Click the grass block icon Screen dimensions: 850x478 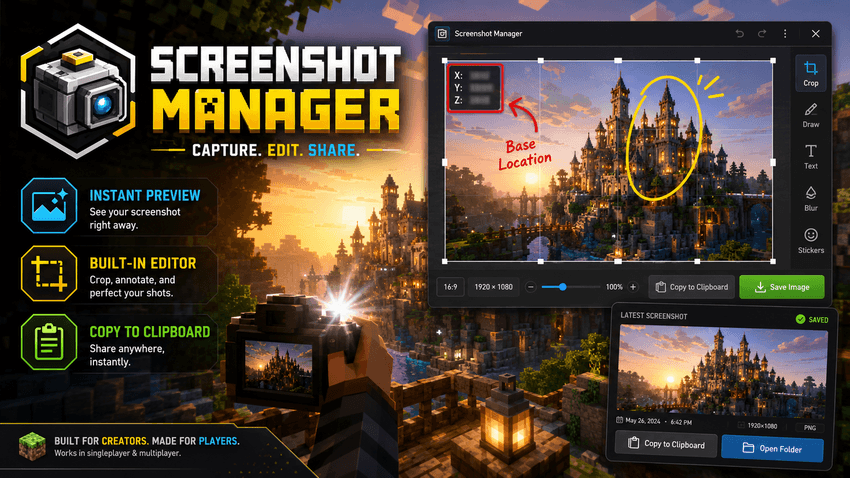point(33,446)
